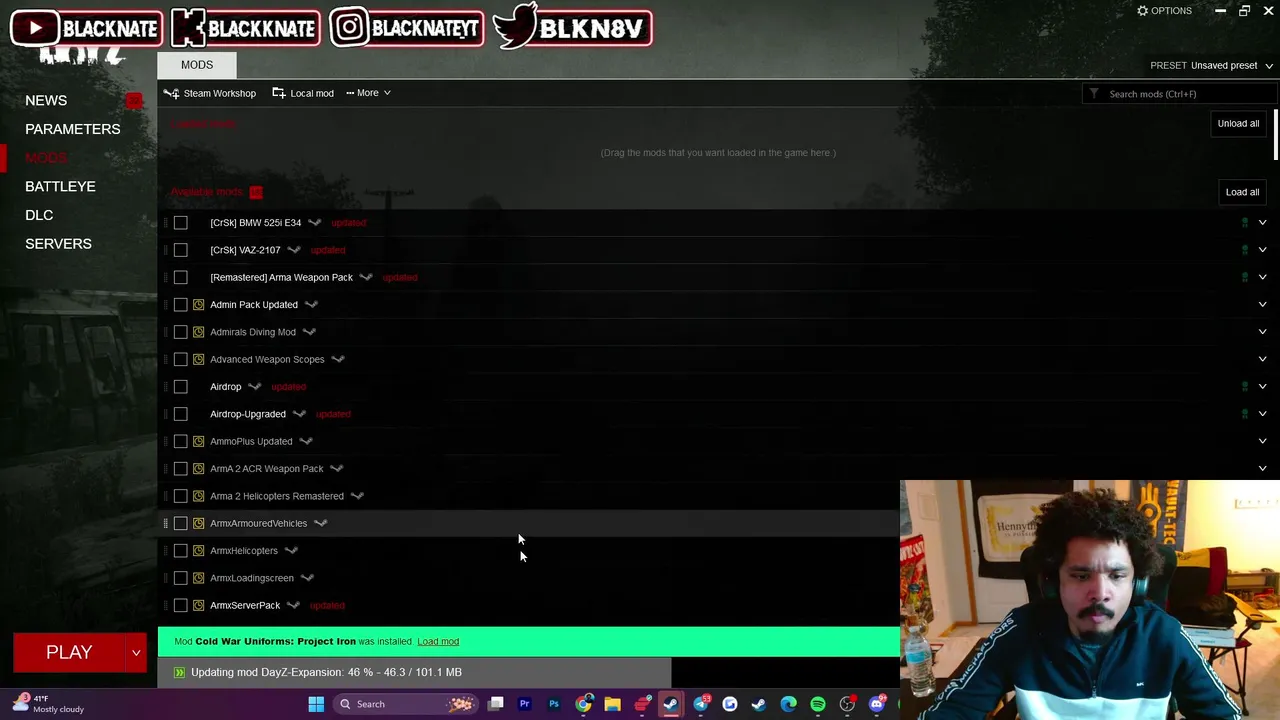Expand [CrSk] BMW 525i E34 details
This screenshot has width=1280, height=720.
click(1262, 223)
